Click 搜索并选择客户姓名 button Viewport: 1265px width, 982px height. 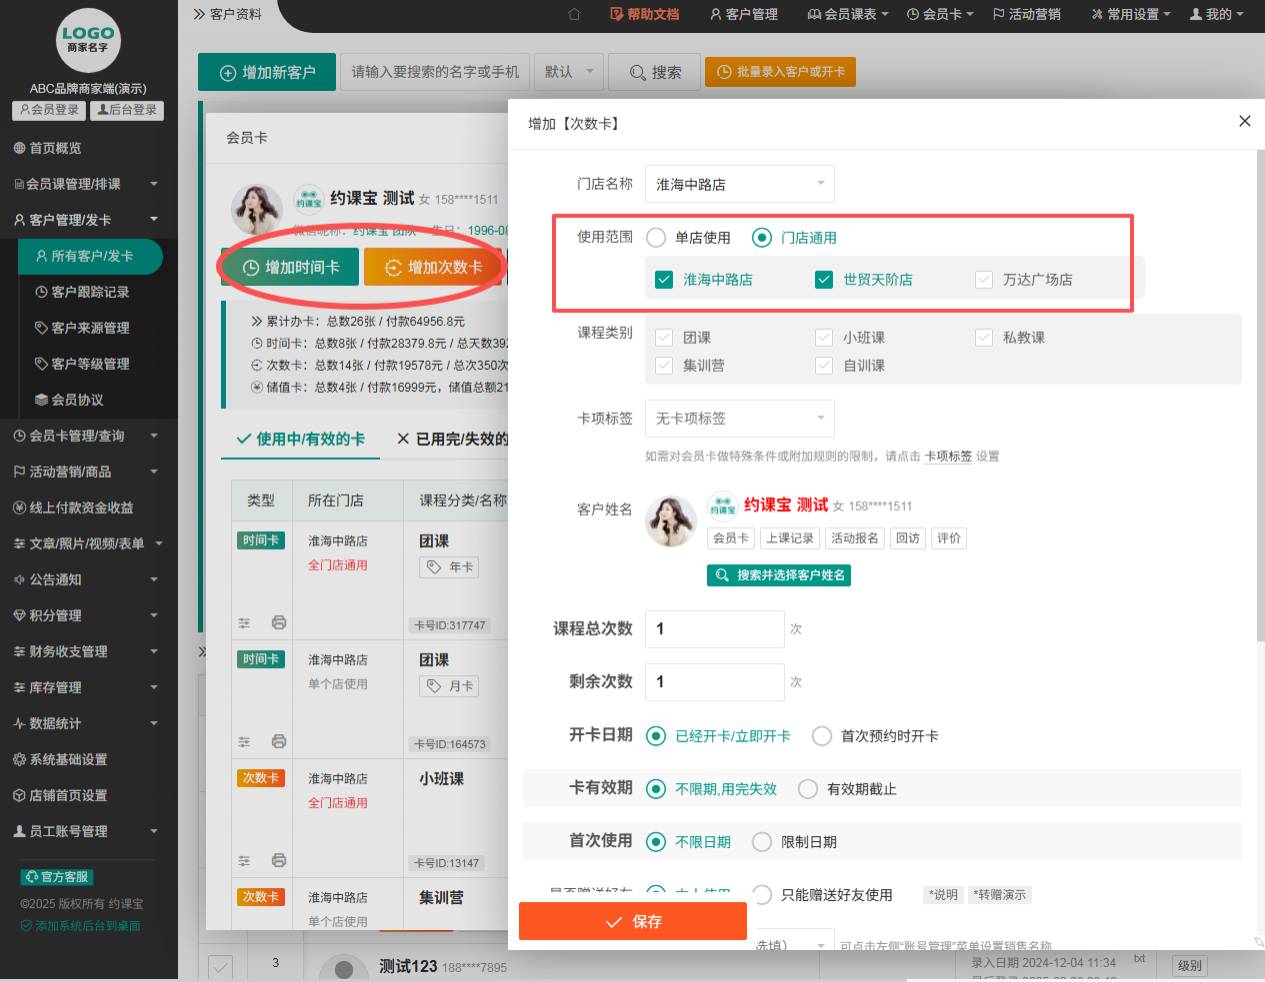779,575
